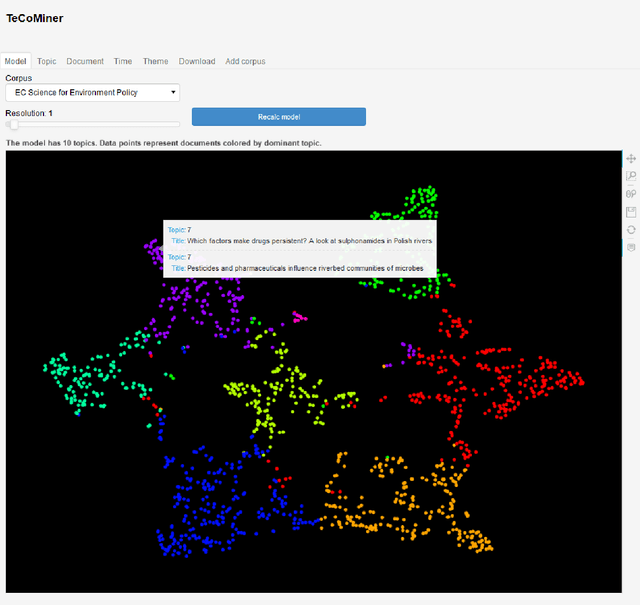Click the active Model tab
The width and height of the screenshot is (640, 605).
pyautogui.click(x=16, y=61)
